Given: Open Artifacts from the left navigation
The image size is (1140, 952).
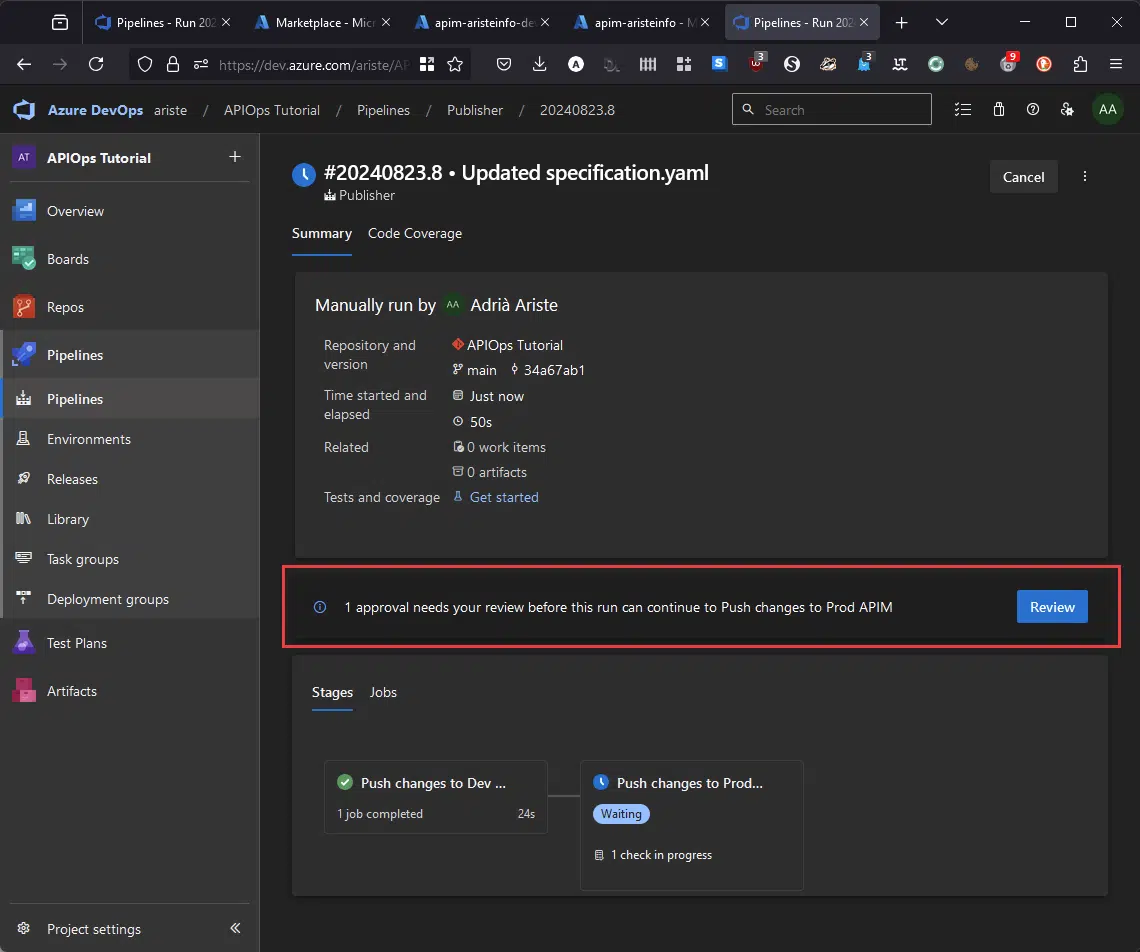Looking at the screenshot, I should point(71,691).
